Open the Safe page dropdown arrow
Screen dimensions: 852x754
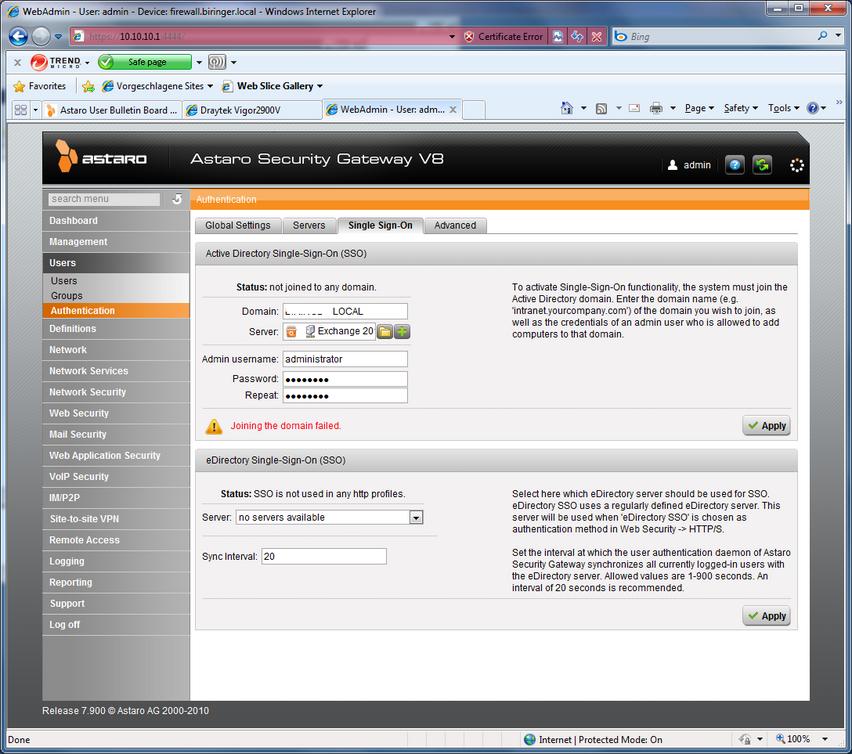pyautogui.click(x=199, y=62)
